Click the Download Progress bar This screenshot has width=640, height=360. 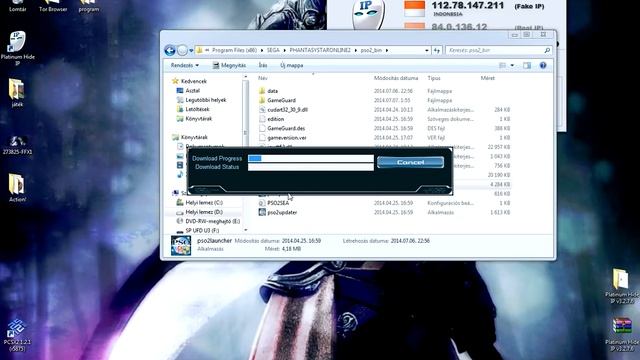(311, 158)
